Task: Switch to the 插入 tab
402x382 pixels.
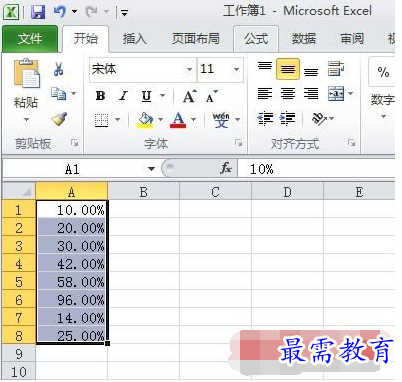Action: pyautogui.click(x=134, y=39)
